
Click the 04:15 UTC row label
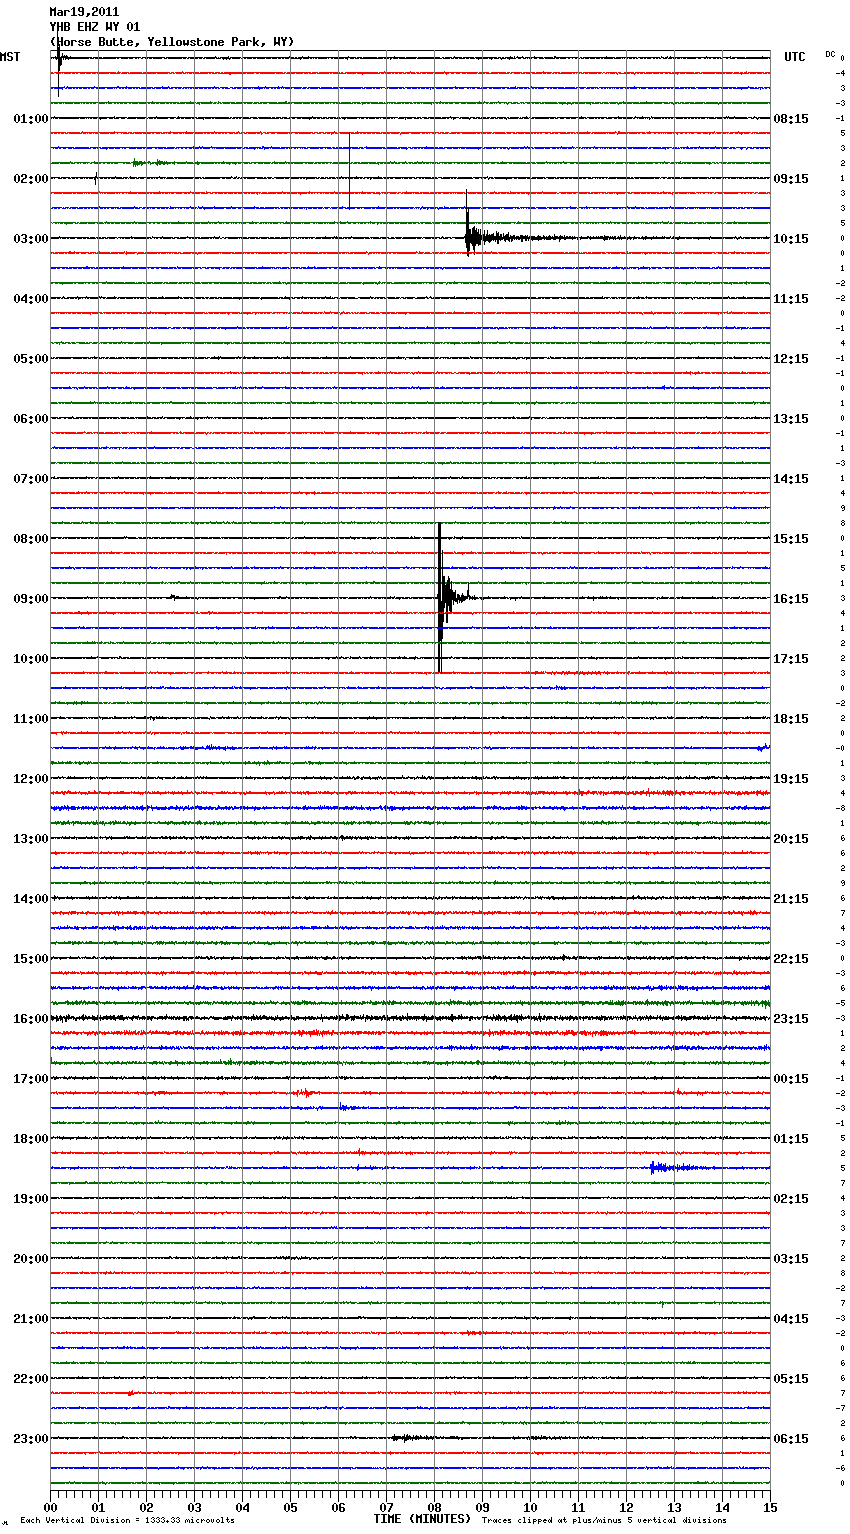(791, 1319)
